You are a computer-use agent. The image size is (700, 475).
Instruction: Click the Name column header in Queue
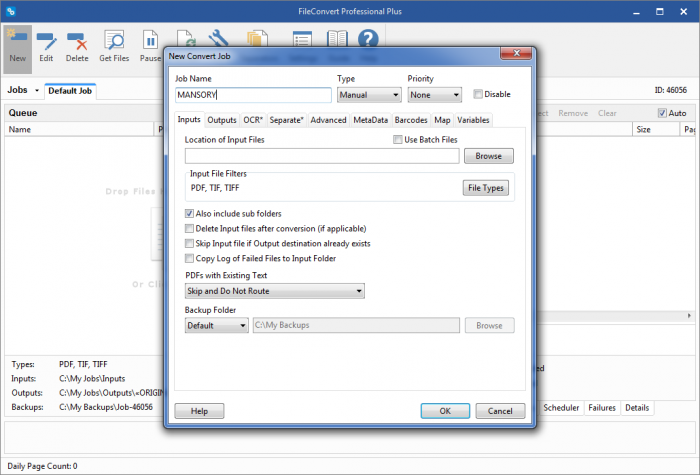pyautogui.click(x=79, y=129)
